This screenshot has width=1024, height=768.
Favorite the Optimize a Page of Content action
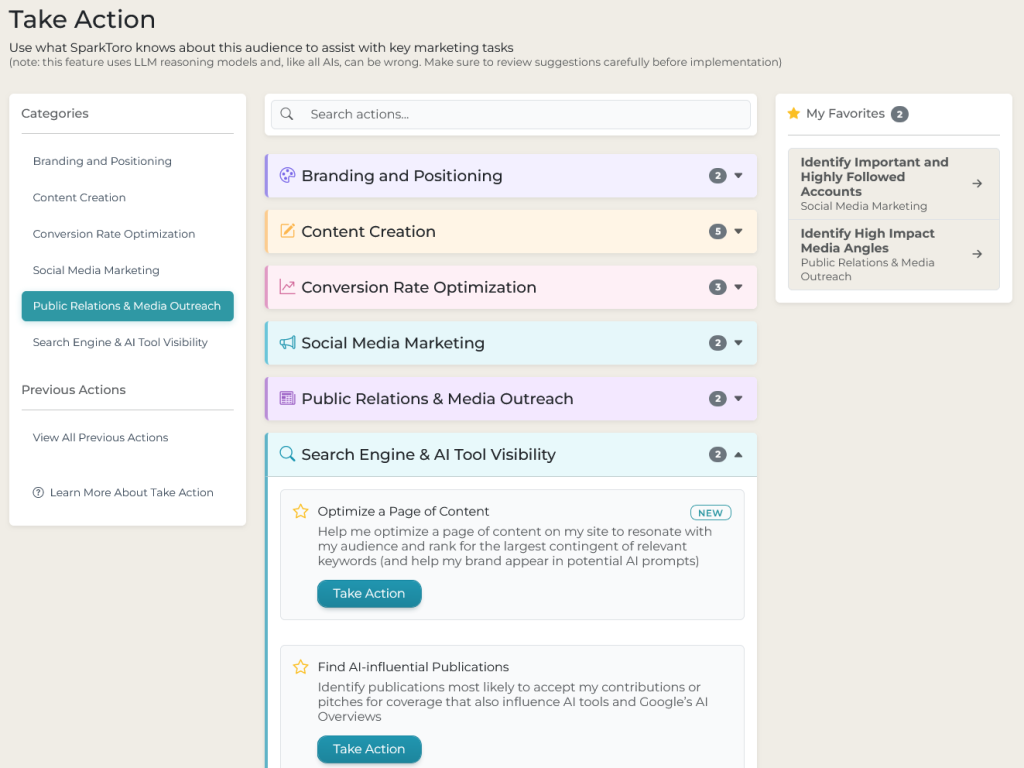click(300, 511)
